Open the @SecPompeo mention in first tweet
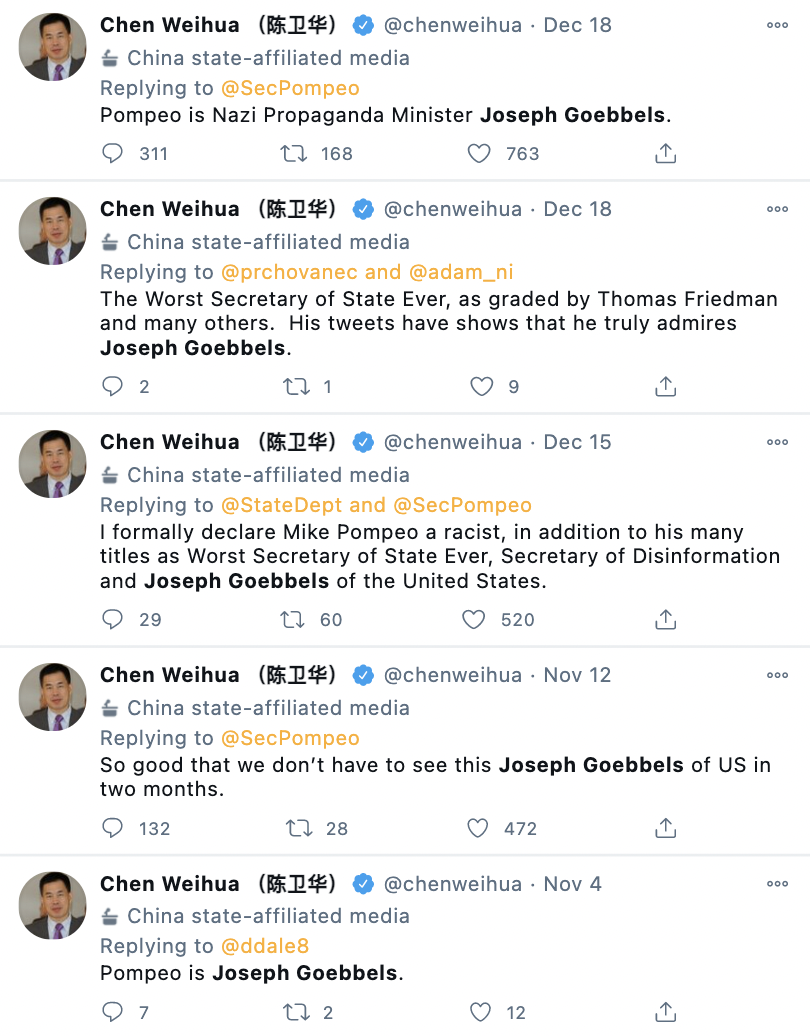 (x=289, y=88)
